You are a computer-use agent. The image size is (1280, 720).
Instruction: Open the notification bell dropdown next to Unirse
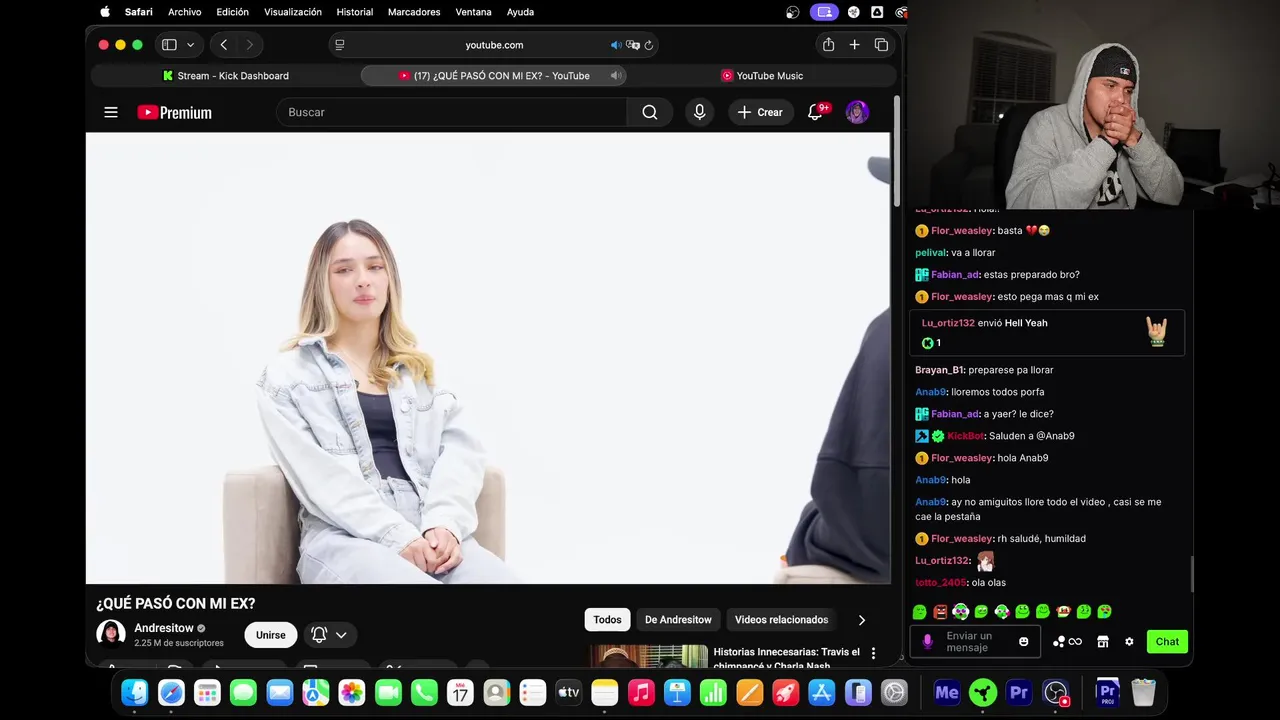point(330,635)
